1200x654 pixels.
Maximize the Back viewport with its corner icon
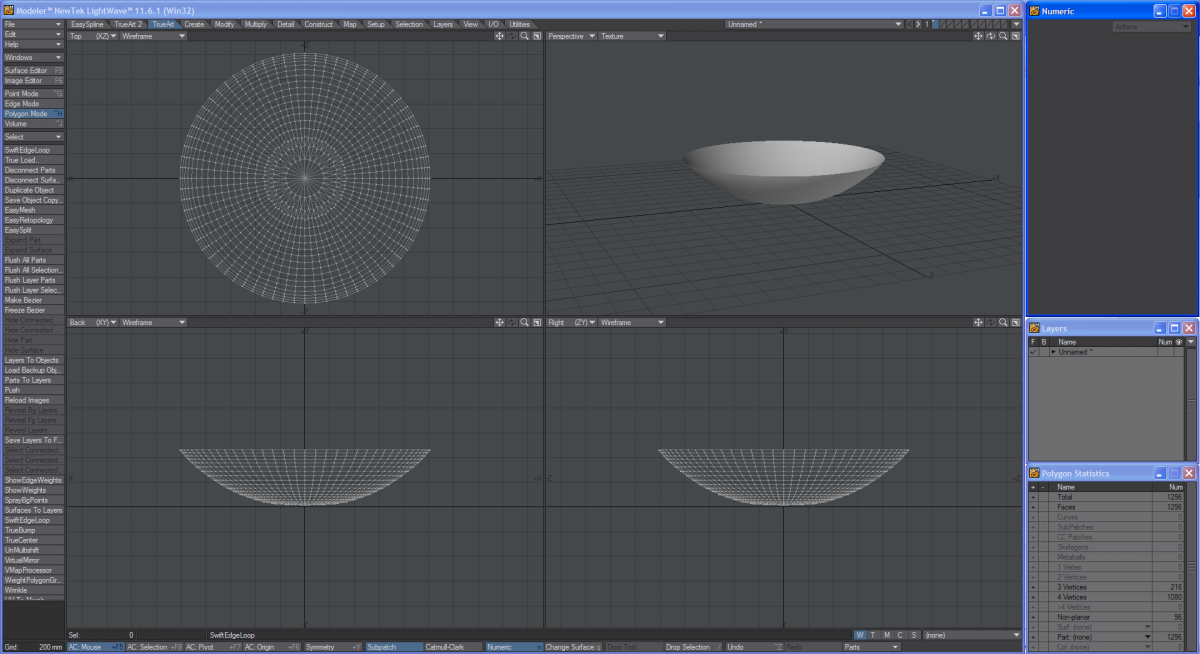(536, 323)
